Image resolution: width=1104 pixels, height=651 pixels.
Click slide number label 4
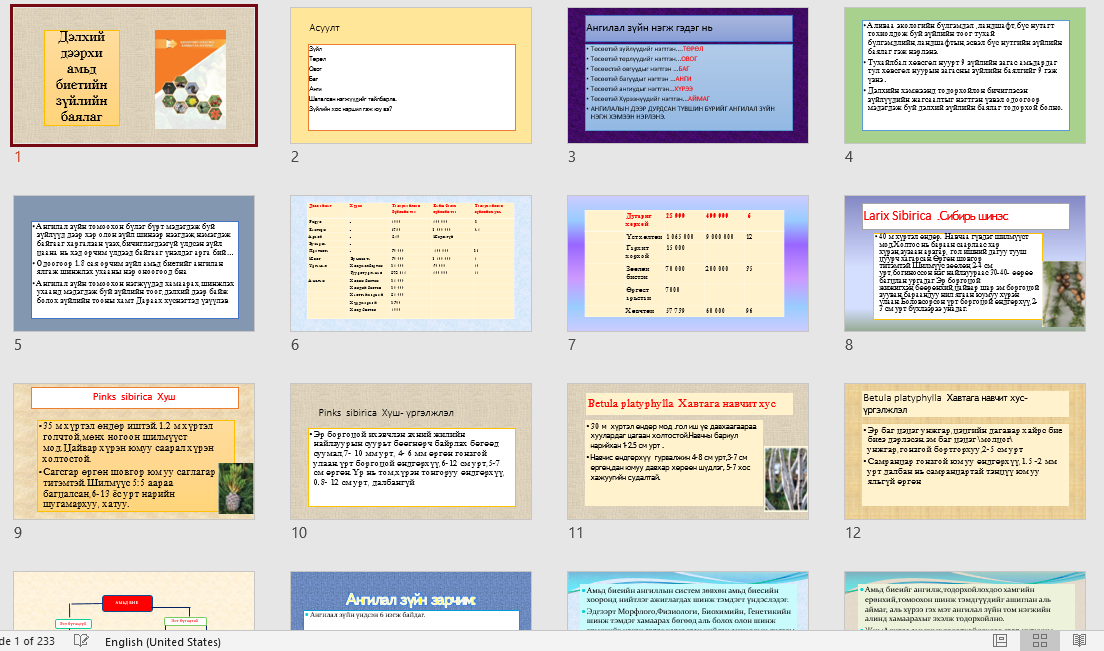coord(848,157)
